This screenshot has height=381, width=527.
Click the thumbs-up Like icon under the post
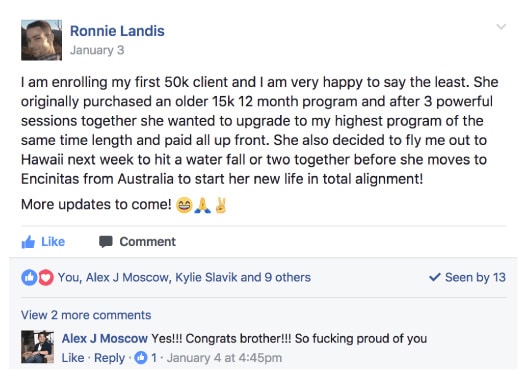tap(28, 242)
